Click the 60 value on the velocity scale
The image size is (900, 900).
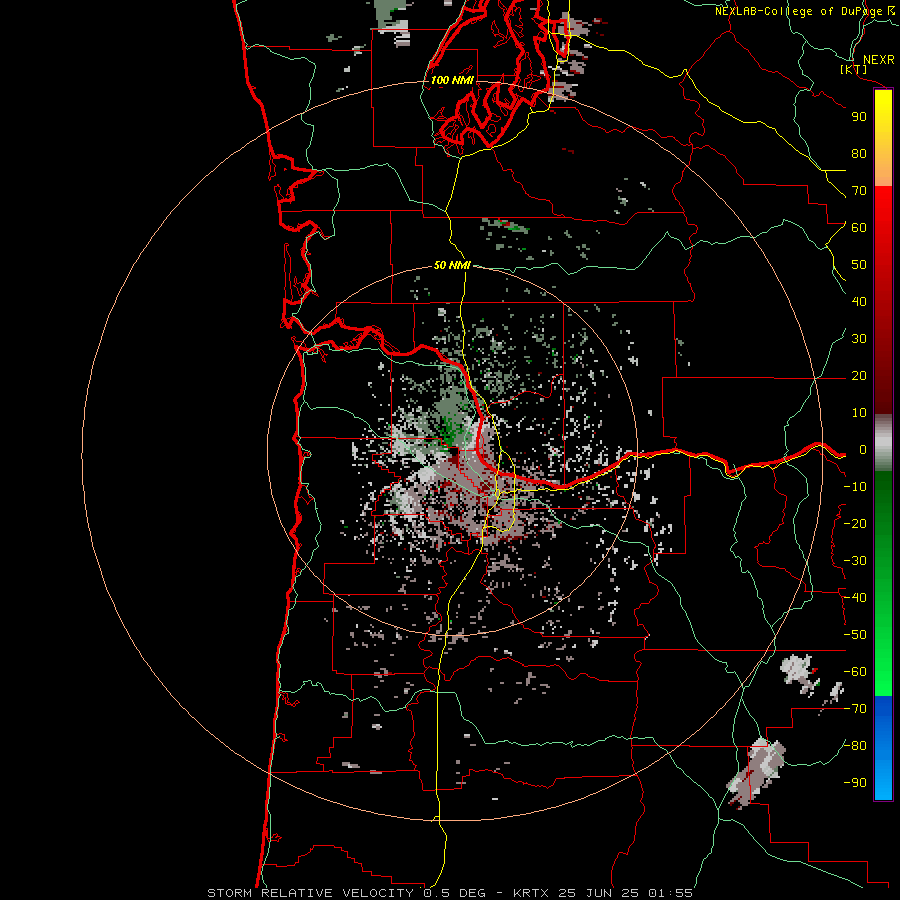[x=859, y=228]
